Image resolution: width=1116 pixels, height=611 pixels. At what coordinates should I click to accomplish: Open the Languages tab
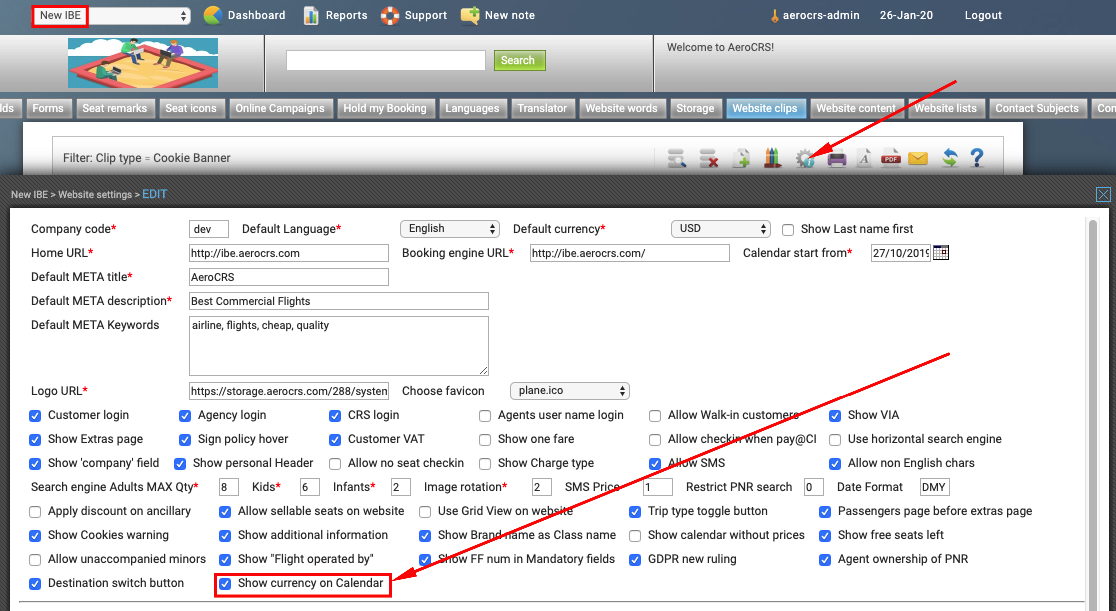(x=473, y=108)
